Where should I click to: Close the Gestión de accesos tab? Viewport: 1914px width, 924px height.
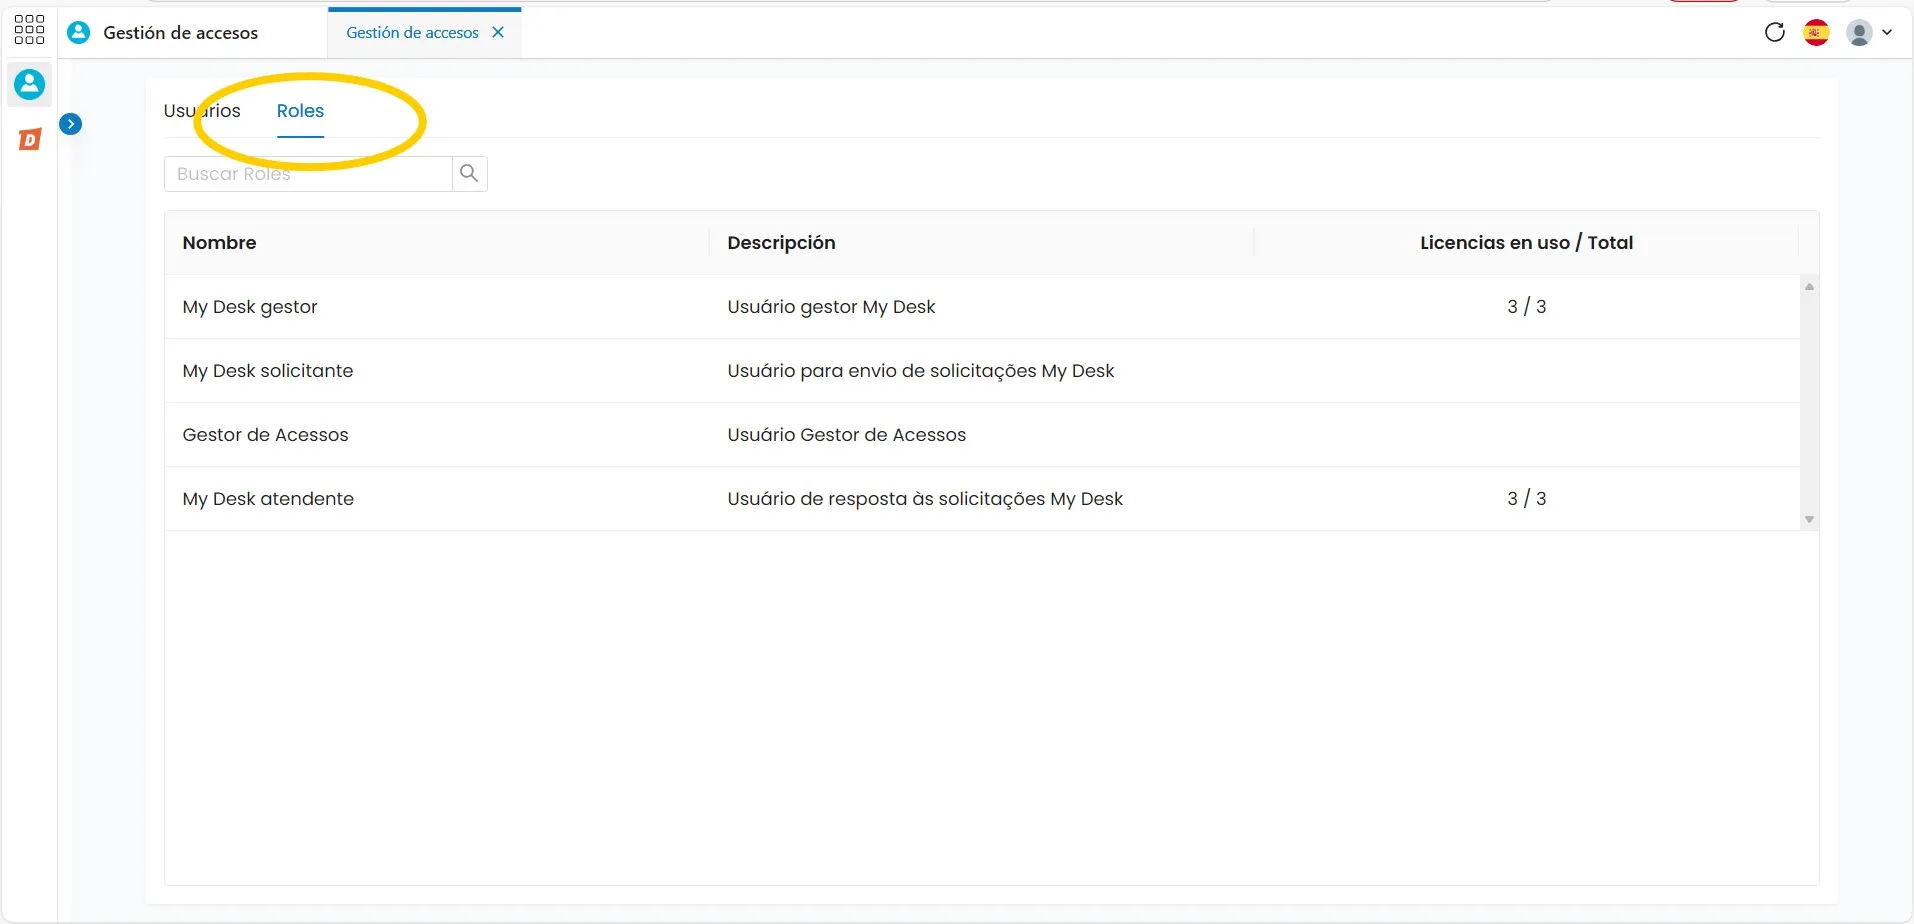click(x=498, y=32)
